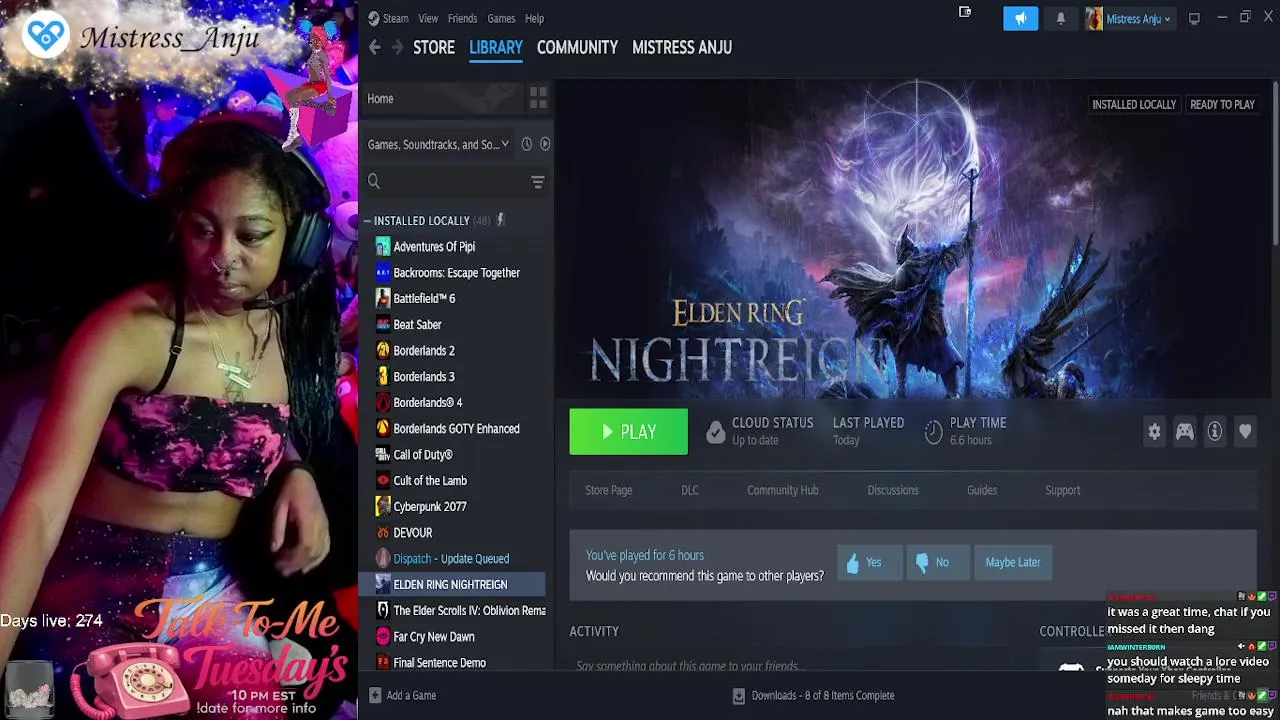Screen dimensions: 1280x720
Task: Open the Steam menu
Action: (x=395, y=18)
